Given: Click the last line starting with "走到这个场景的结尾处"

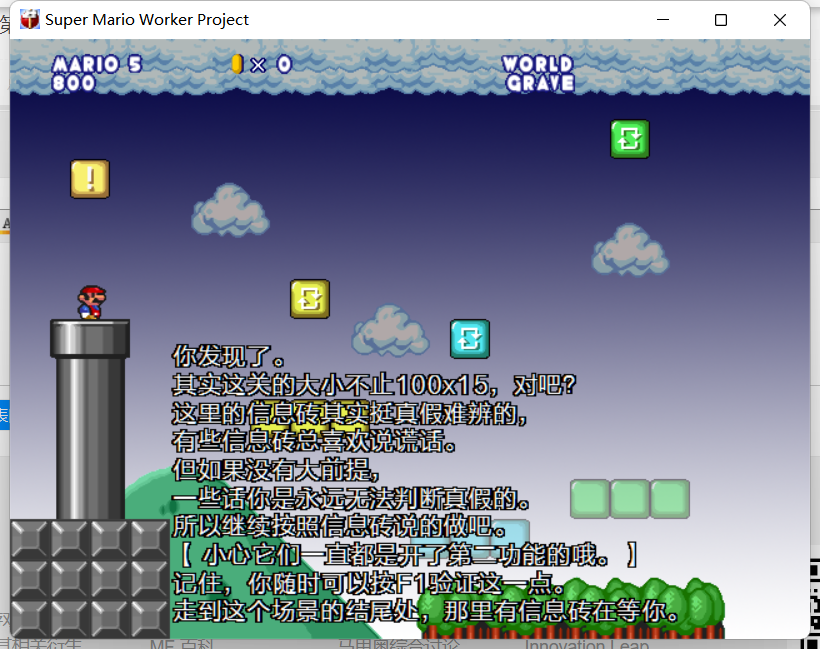Looking at the screenshot, I should pos(426,611).
